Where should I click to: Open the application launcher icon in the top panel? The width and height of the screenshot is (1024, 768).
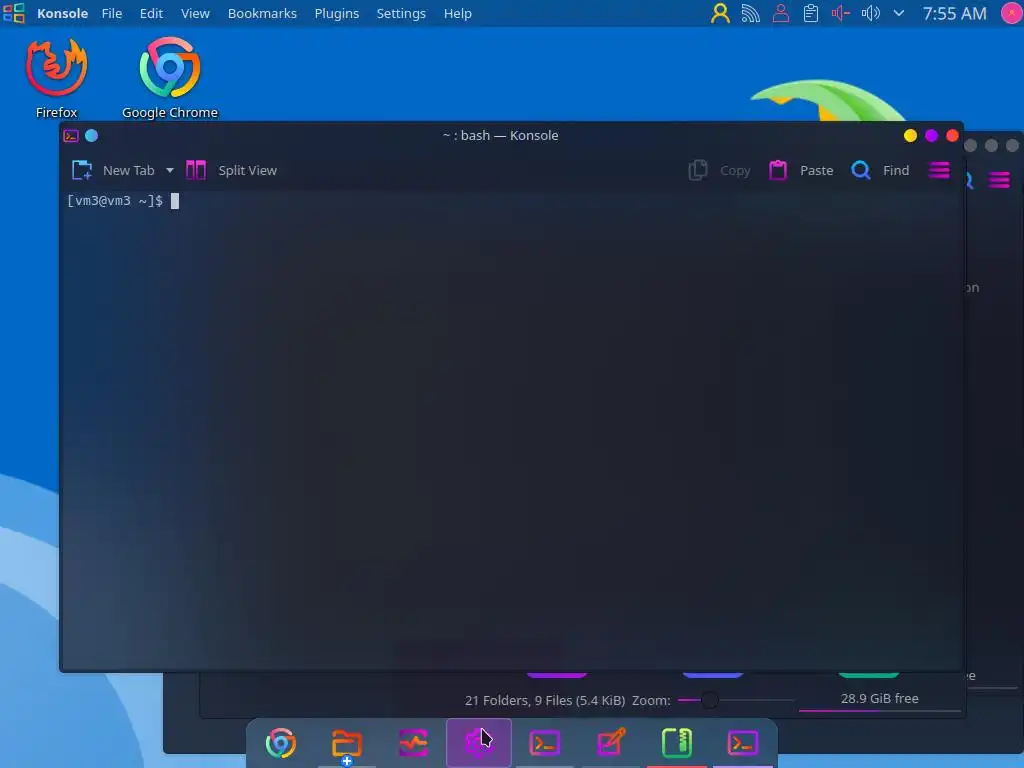pyautogui.click(x=14, y=13)
